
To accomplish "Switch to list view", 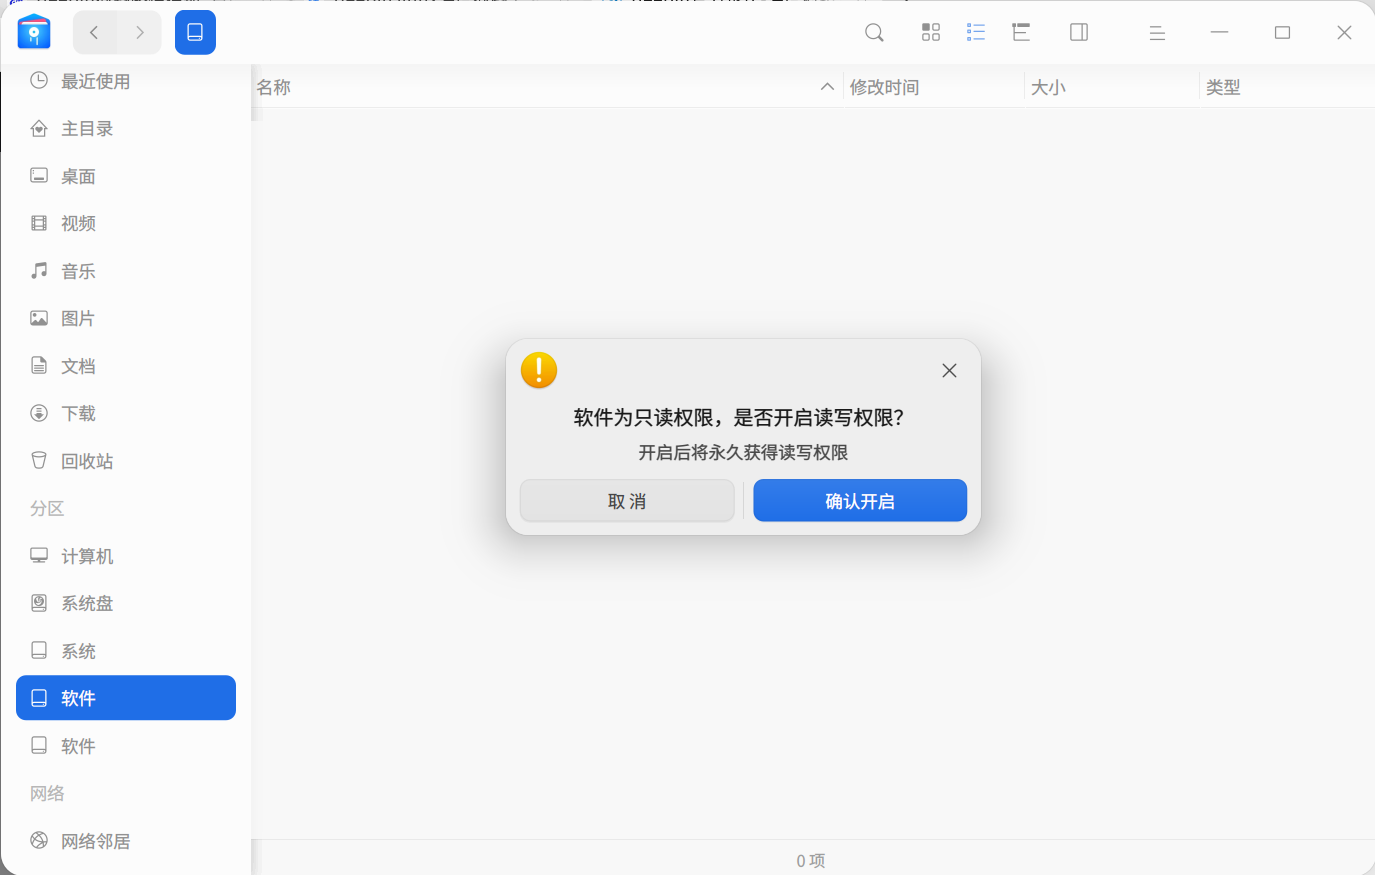I will click(976, 33).
